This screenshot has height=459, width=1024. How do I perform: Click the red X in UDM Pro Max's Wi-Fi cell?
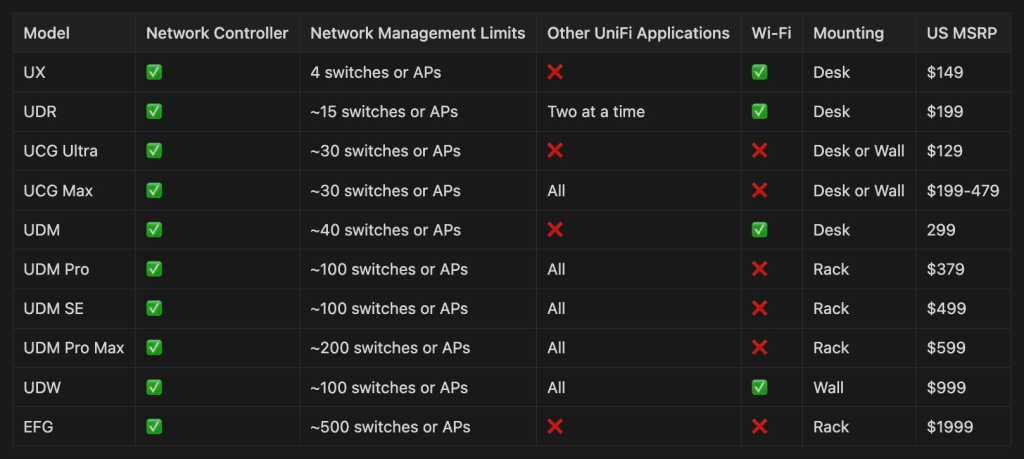point(760,348)
